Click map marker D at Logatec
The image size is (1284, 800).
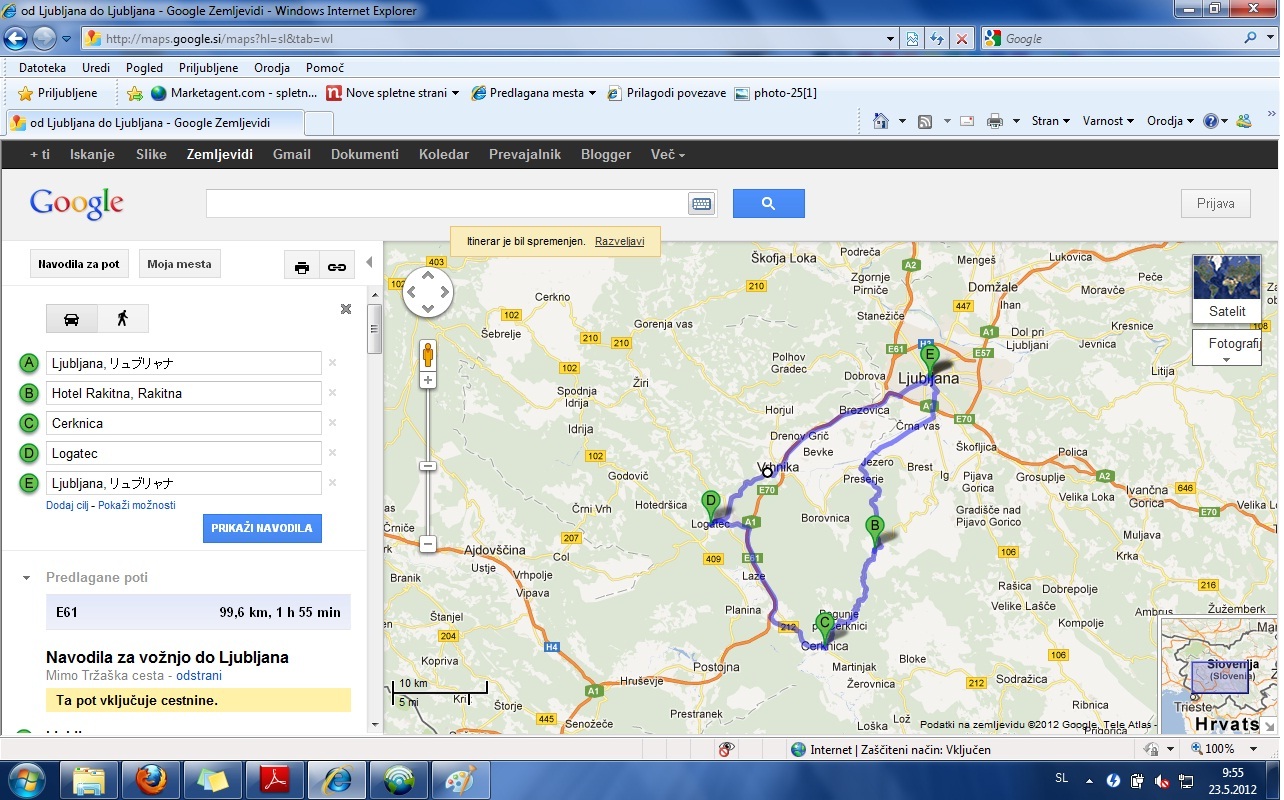tap(711, 506)
